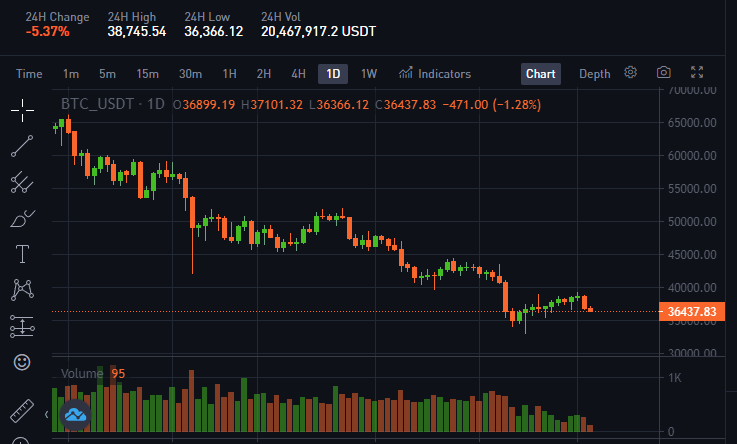Screen dimensions: 737x444
Task: Set the interval to 1W
Action: point(369,74)
